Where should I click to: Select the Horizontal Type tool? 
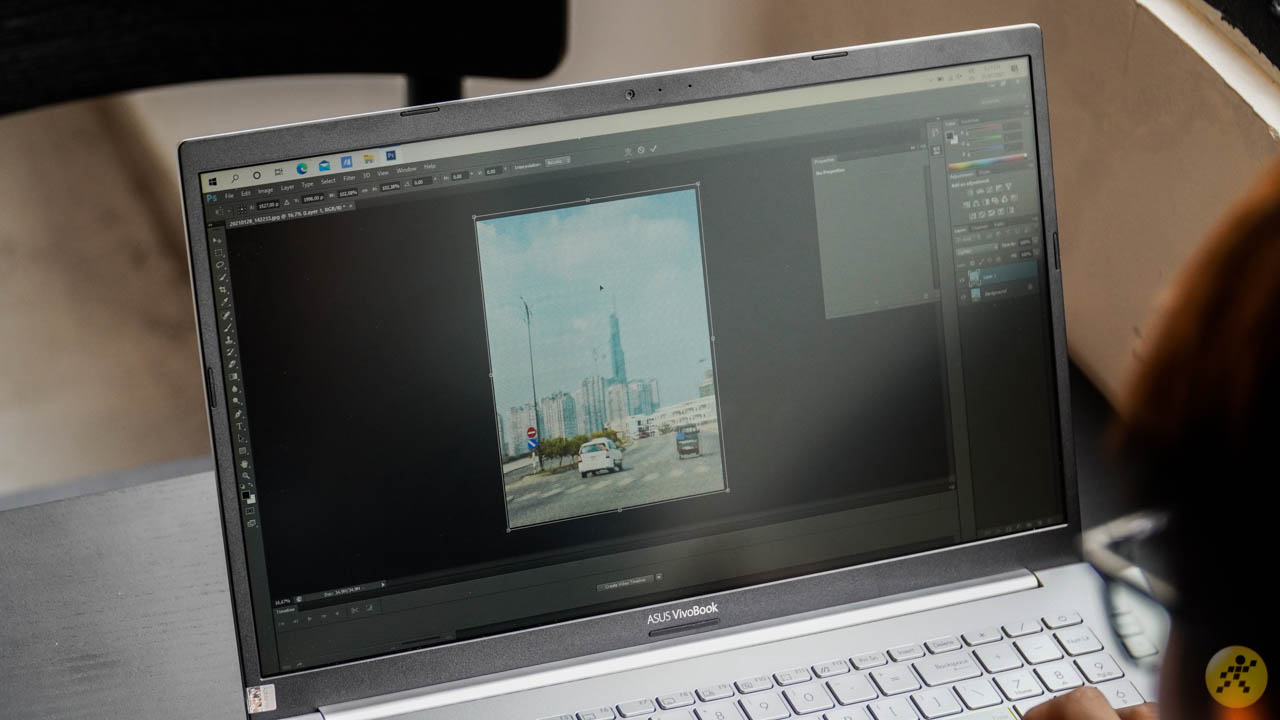point(239,426)
